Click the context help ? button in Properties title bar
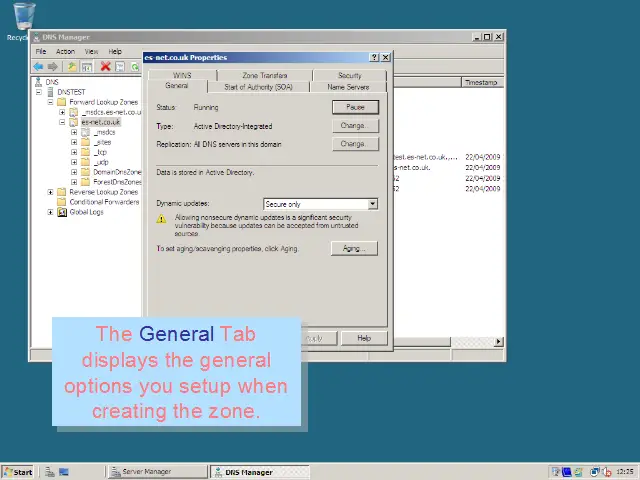 tap(374, 58)
